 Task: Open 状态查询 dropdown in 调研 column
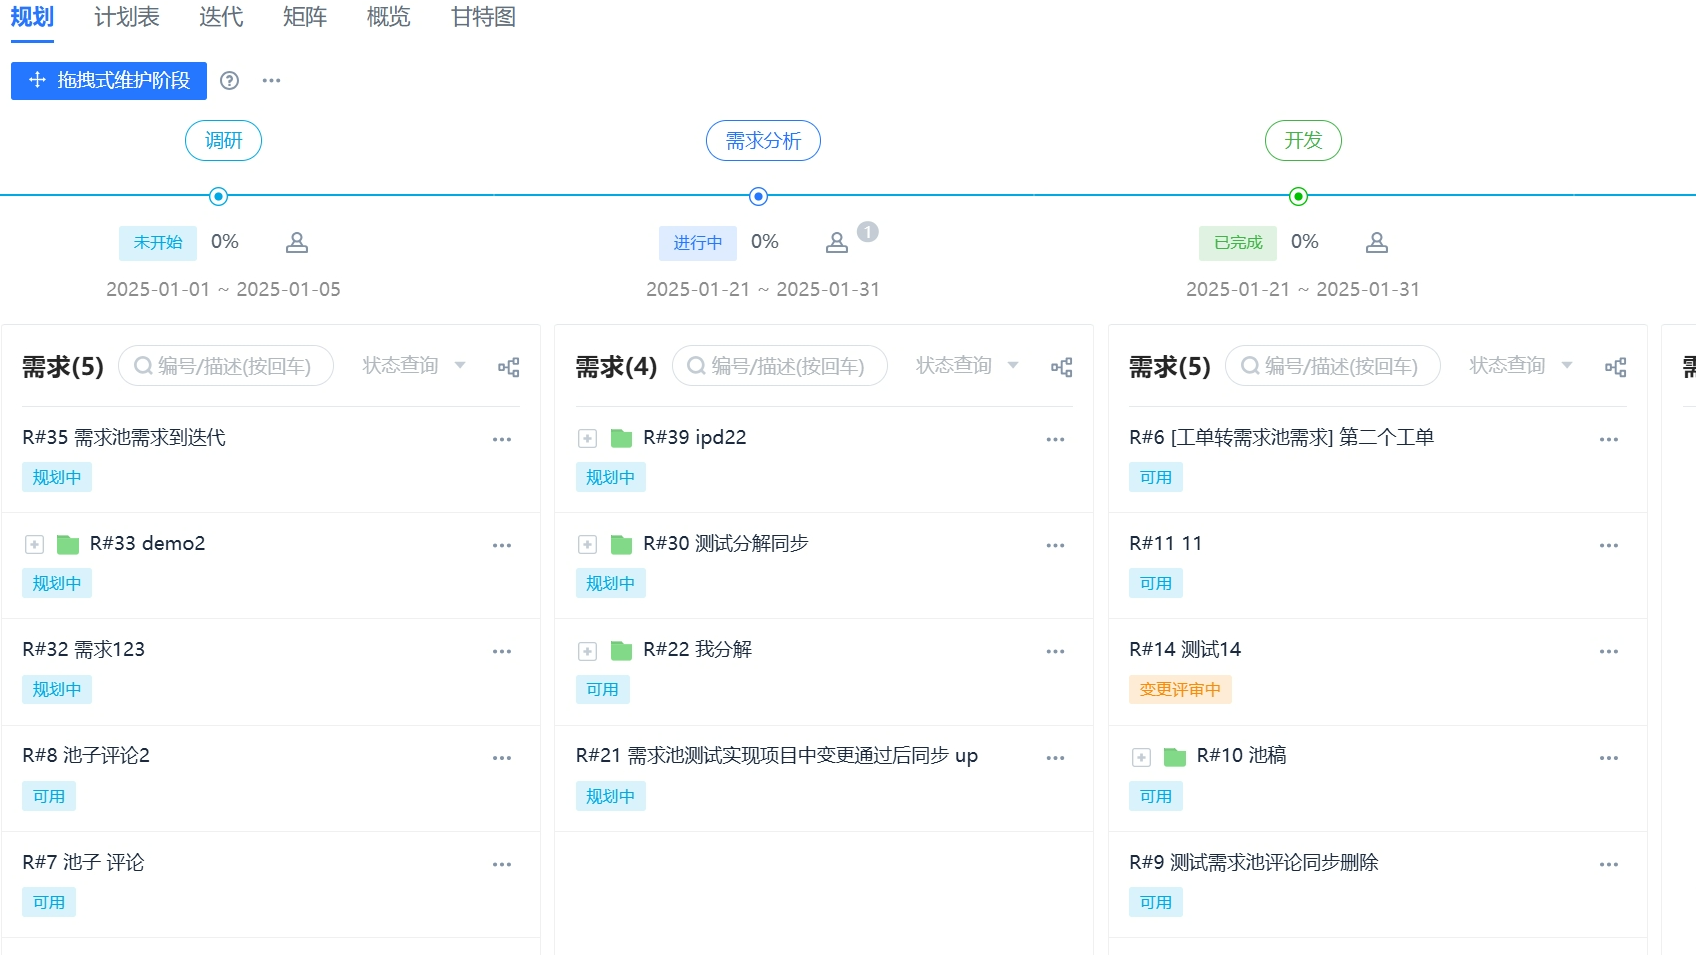pyautogui.click(x=414, y=365)
